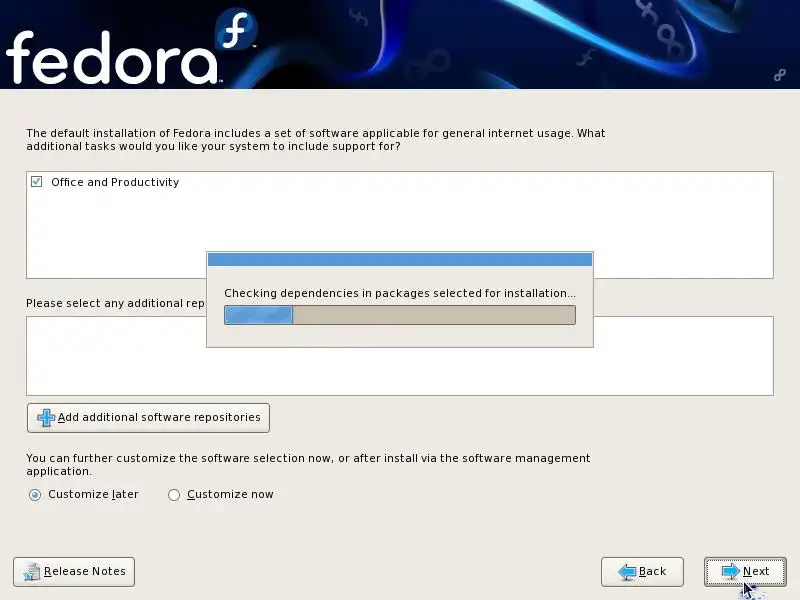Screen dimensions: 800x600
Task: Click the 'Office and Productivity' label text
Action: [115, 182]
